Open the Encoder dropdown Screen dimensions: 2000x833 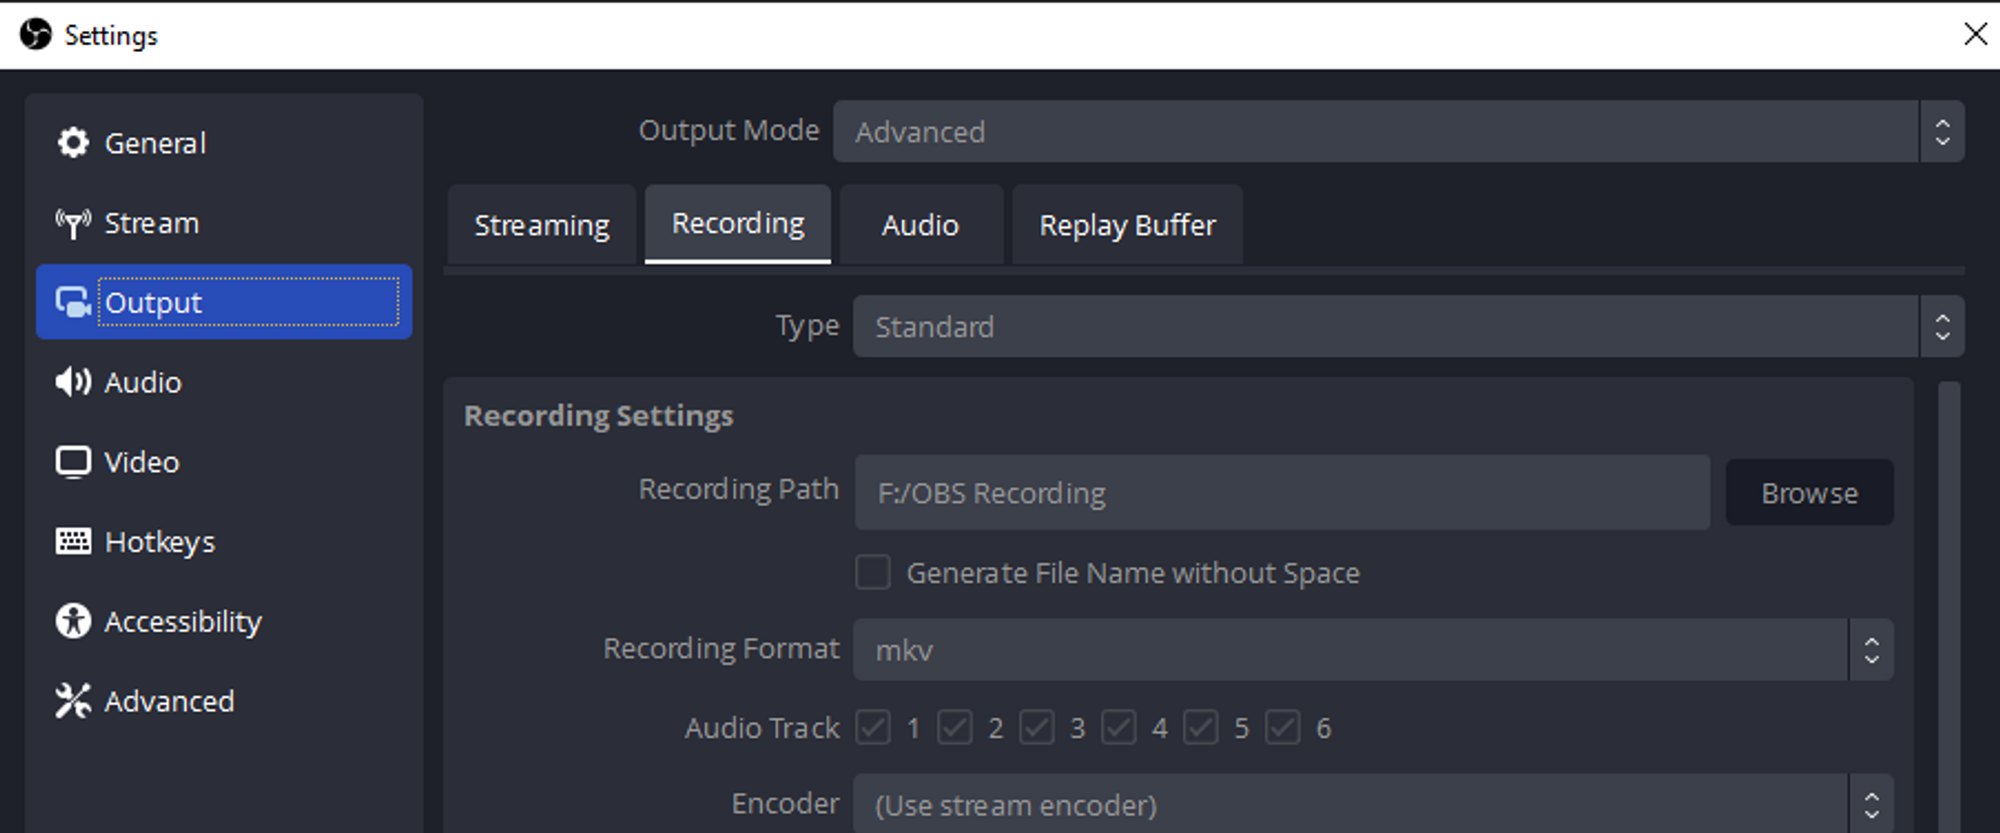coord(1373,804)
